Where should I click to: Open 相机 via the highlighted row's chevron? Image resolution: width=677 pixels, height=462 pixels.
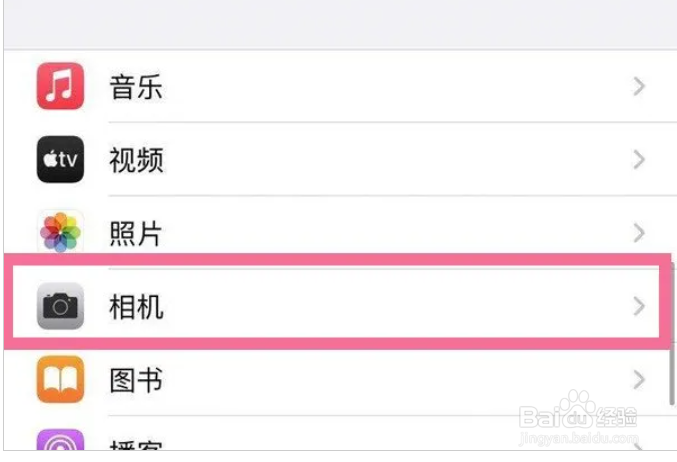tap(639, 306)
